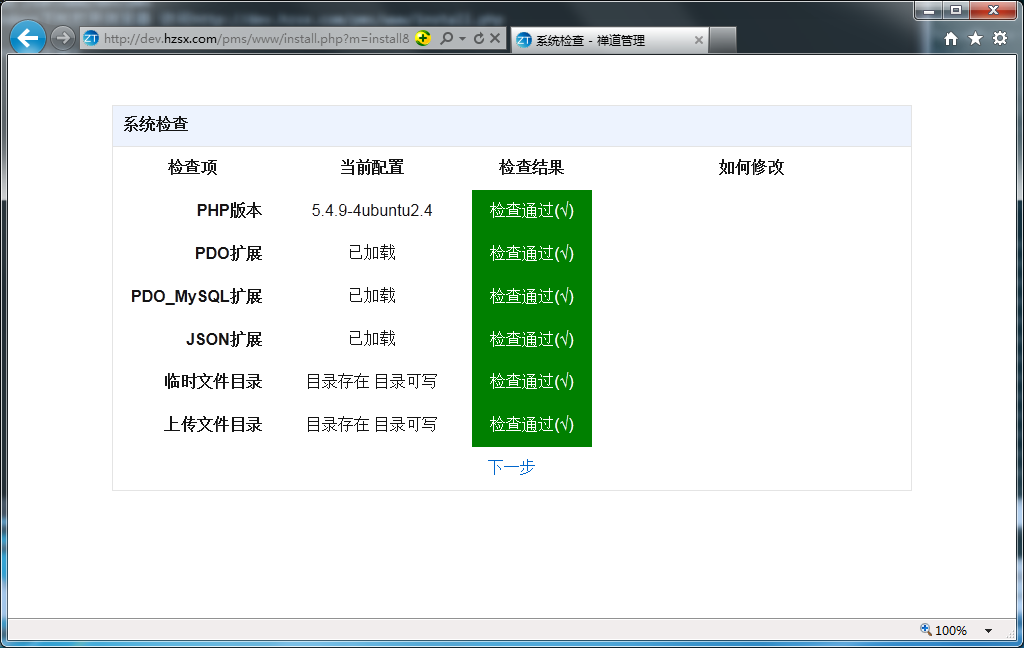Screen dimensions: 1024x648
Task: Open Favorites with the star icon
Action: tap(975, 39)
